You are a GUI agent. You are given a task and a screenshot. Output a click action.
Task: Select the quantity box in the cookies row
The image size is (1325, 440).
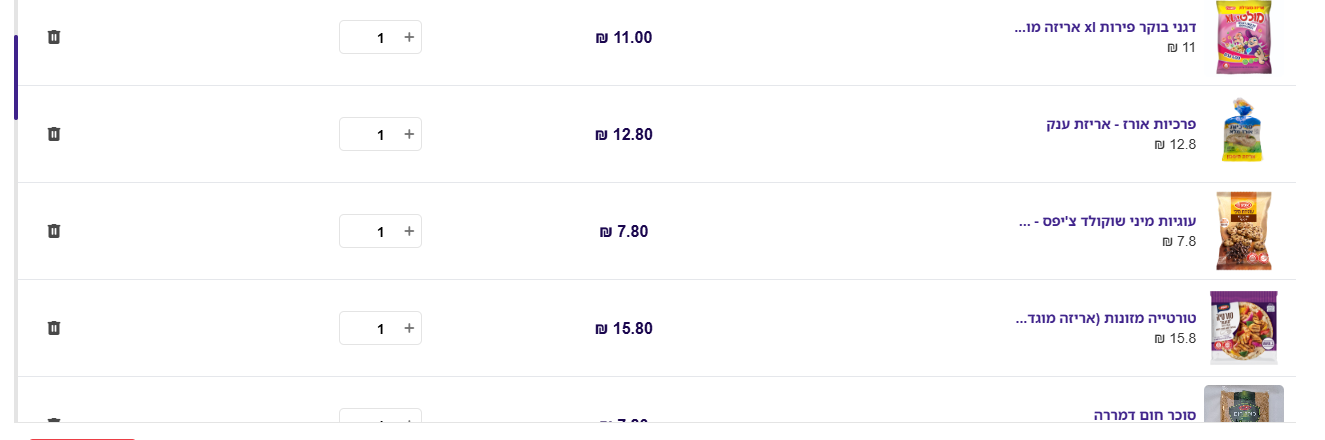click(371, 232)
